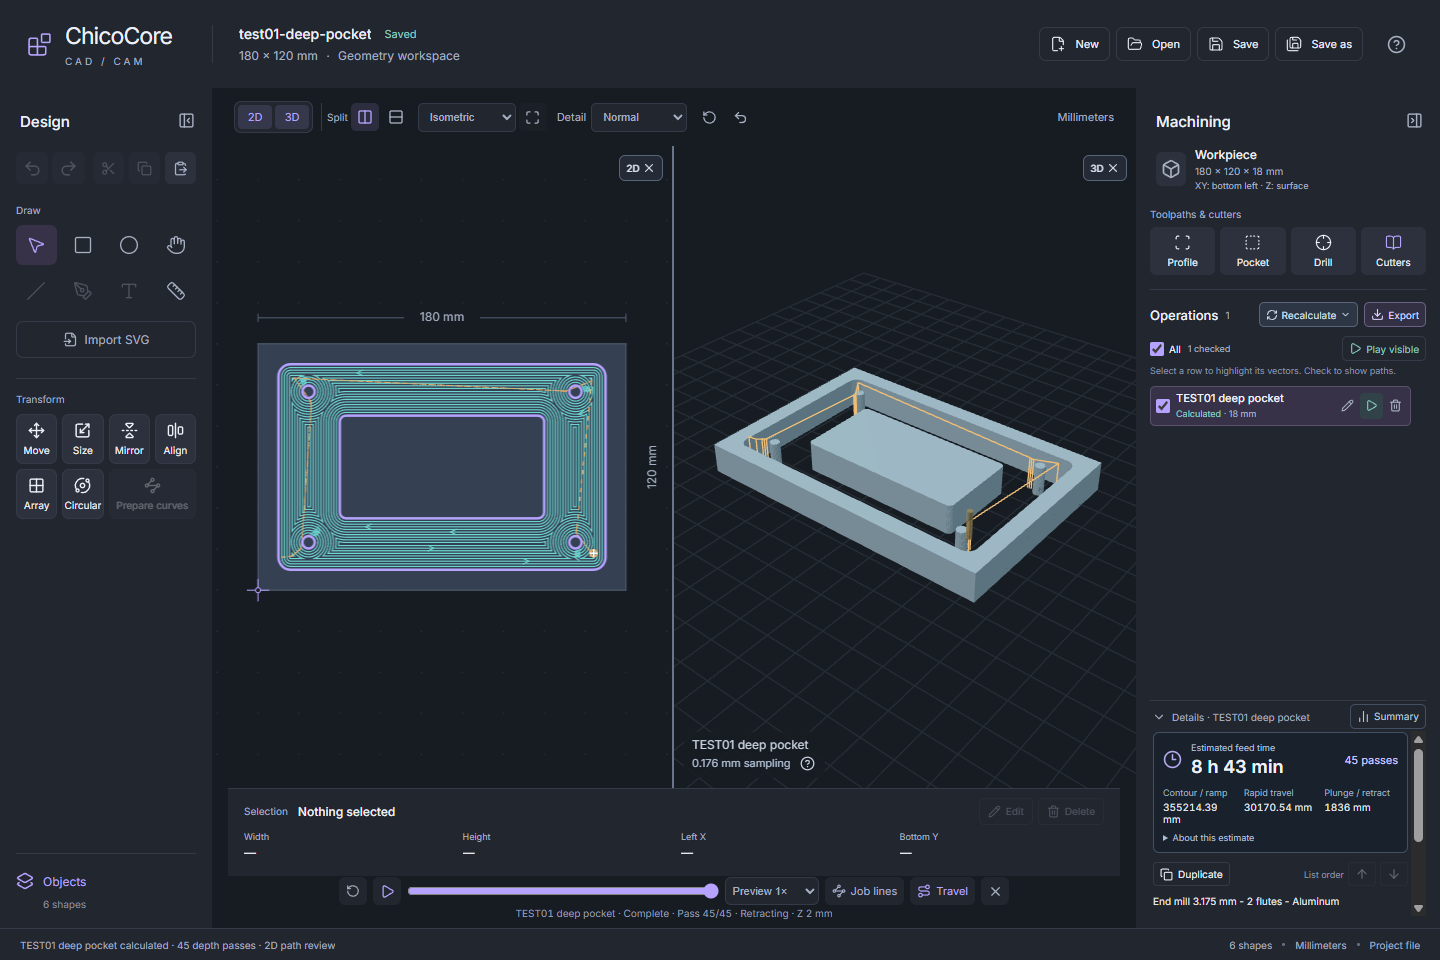
Task: Uncheck the TEST01 deep pocket checkbox
Action: (1163, 406)
